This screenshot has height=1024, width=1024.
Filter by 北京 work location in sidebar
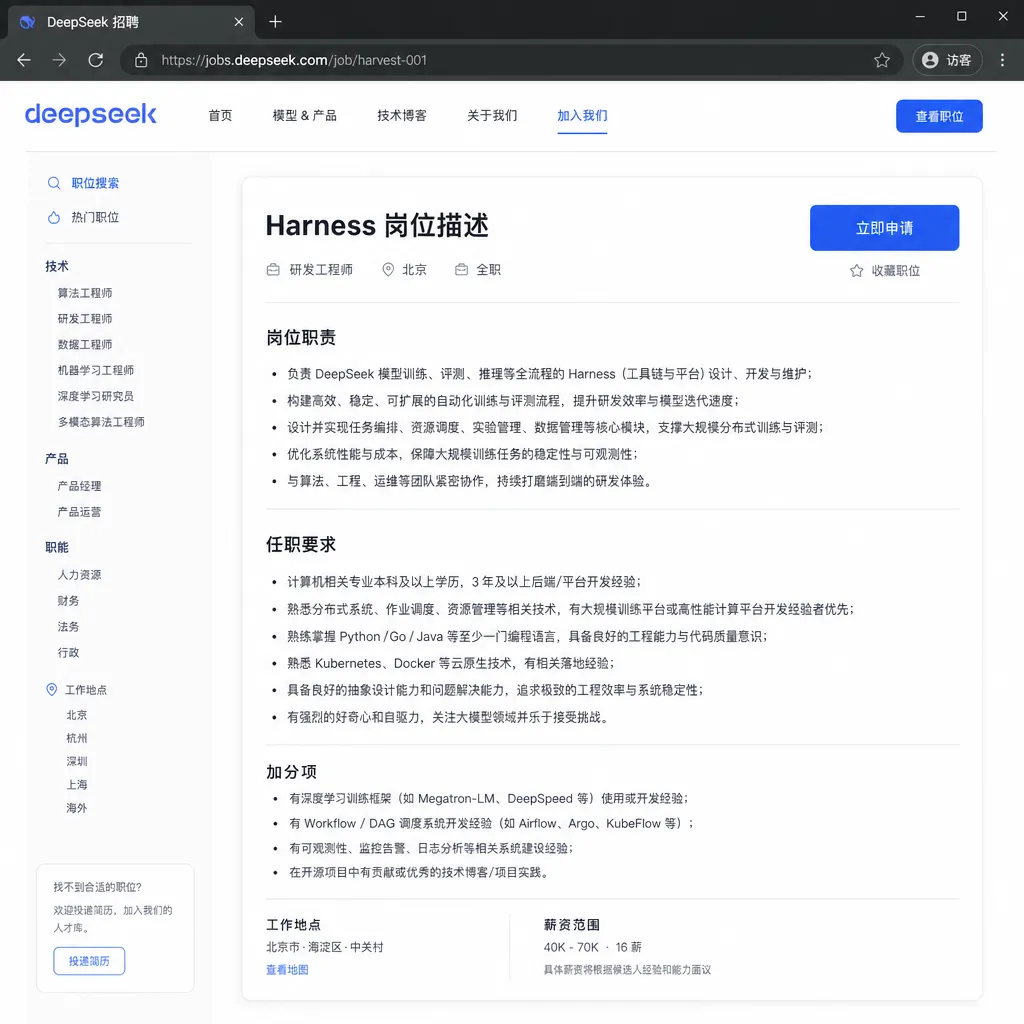click(76, 715)
